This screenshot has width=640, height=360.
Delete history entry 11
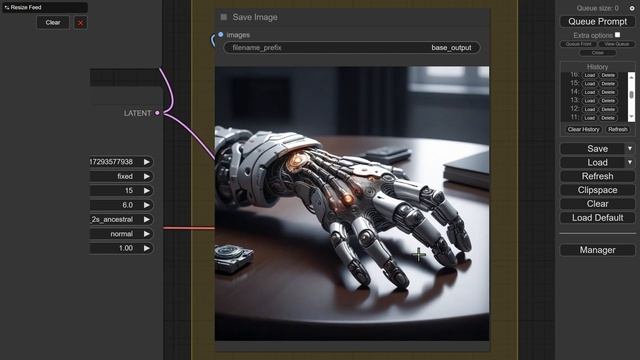[x=608, y=118]
